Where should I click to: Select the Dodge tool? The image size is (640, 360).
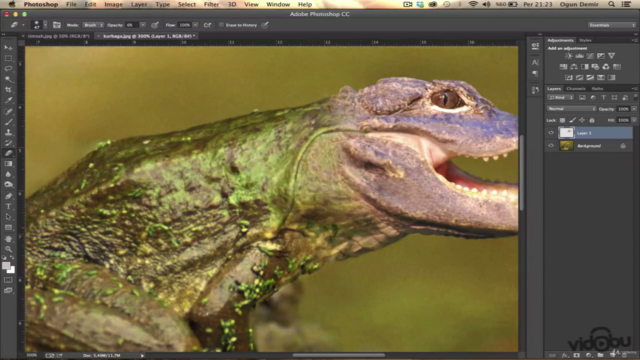[x=8, y=185]
